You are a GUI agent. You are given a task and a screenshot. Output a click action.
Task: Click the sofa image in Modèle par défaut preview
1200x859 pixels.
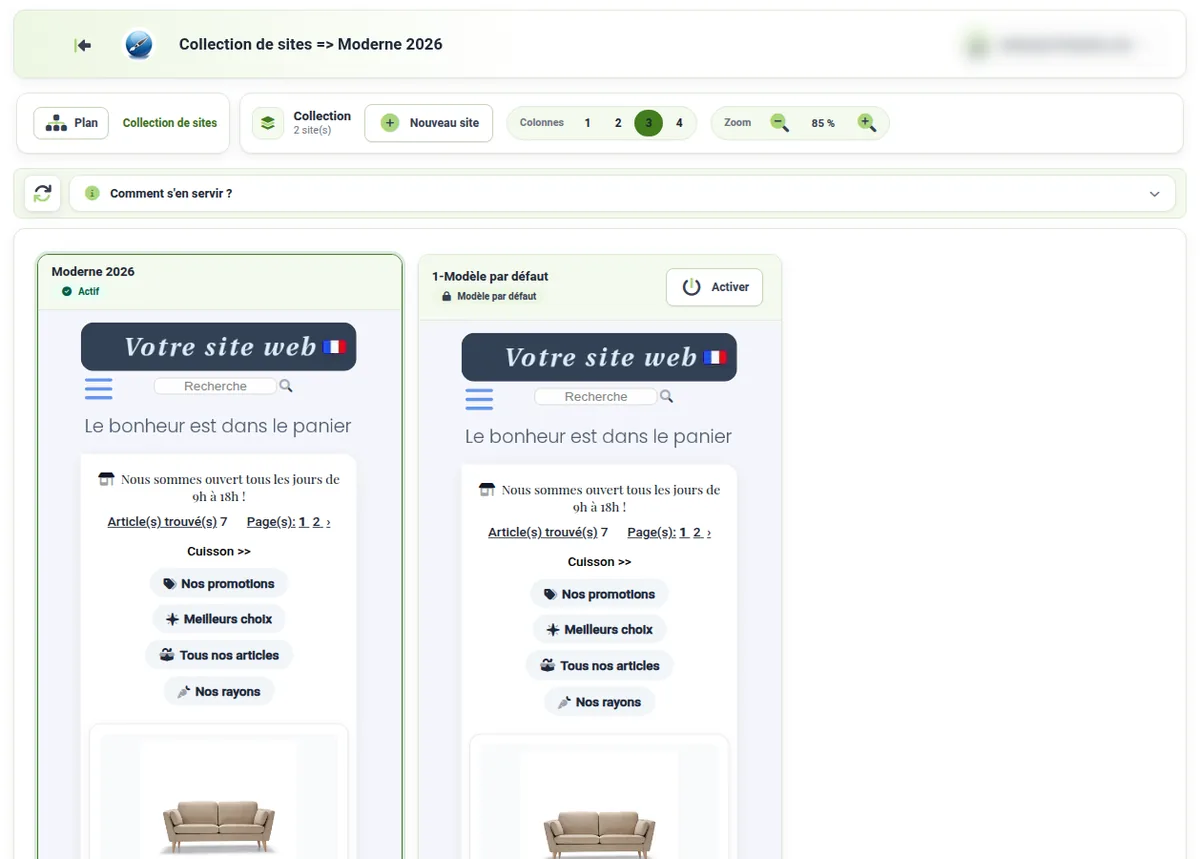click(599, 834)
